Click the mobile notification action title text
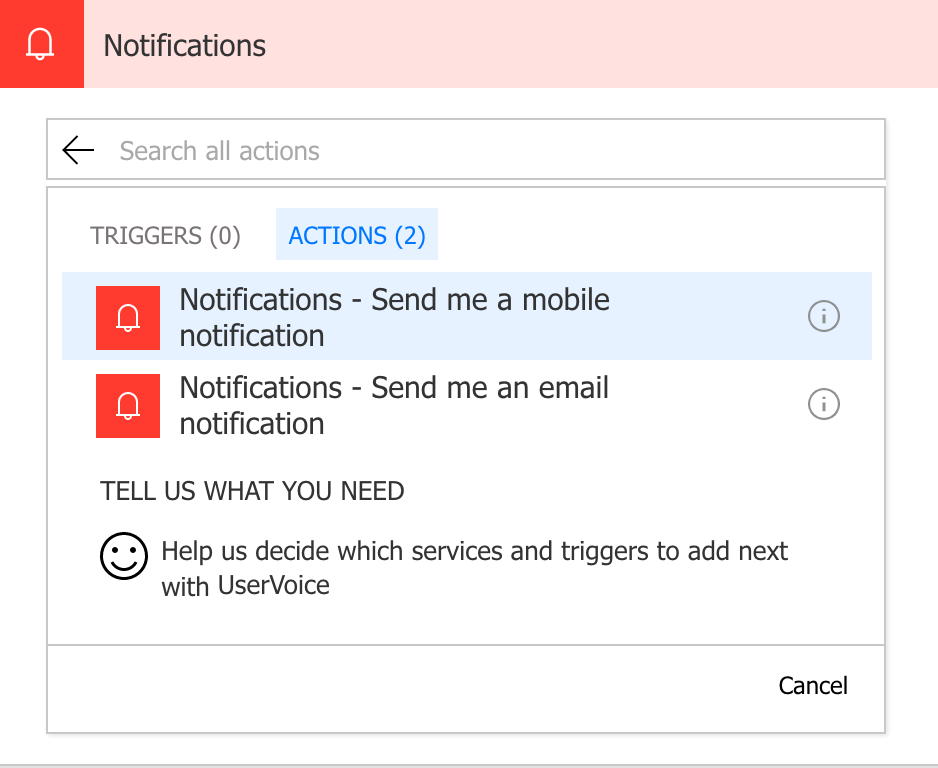Viewport: 938px width, 768px height. 394,317
